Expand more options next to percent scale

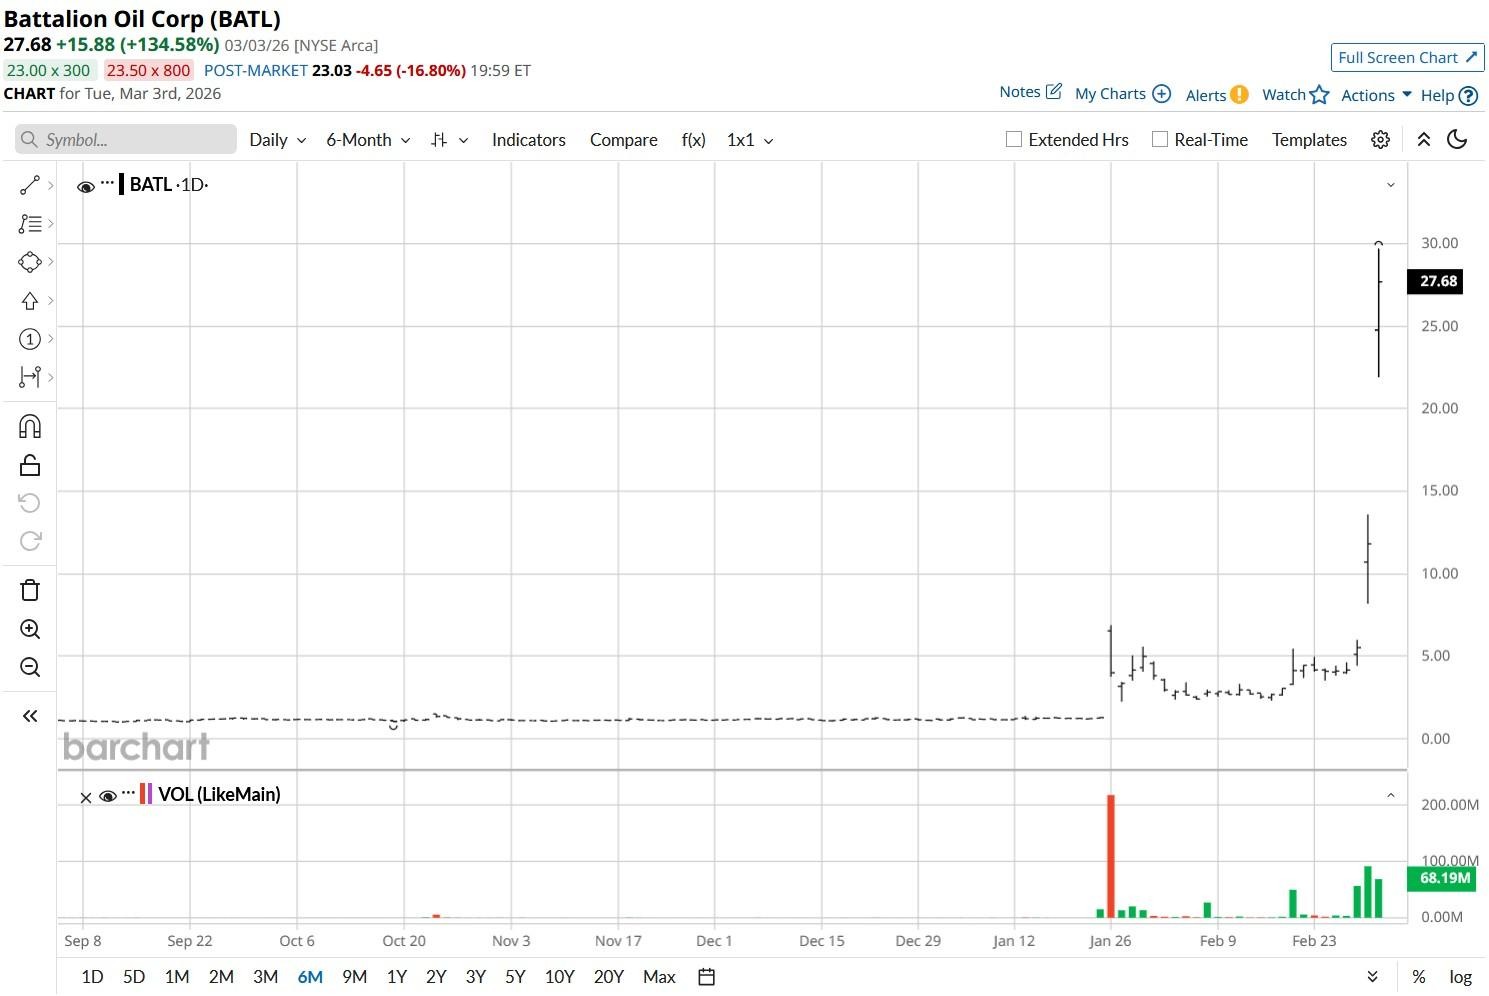pos(1372,977)
